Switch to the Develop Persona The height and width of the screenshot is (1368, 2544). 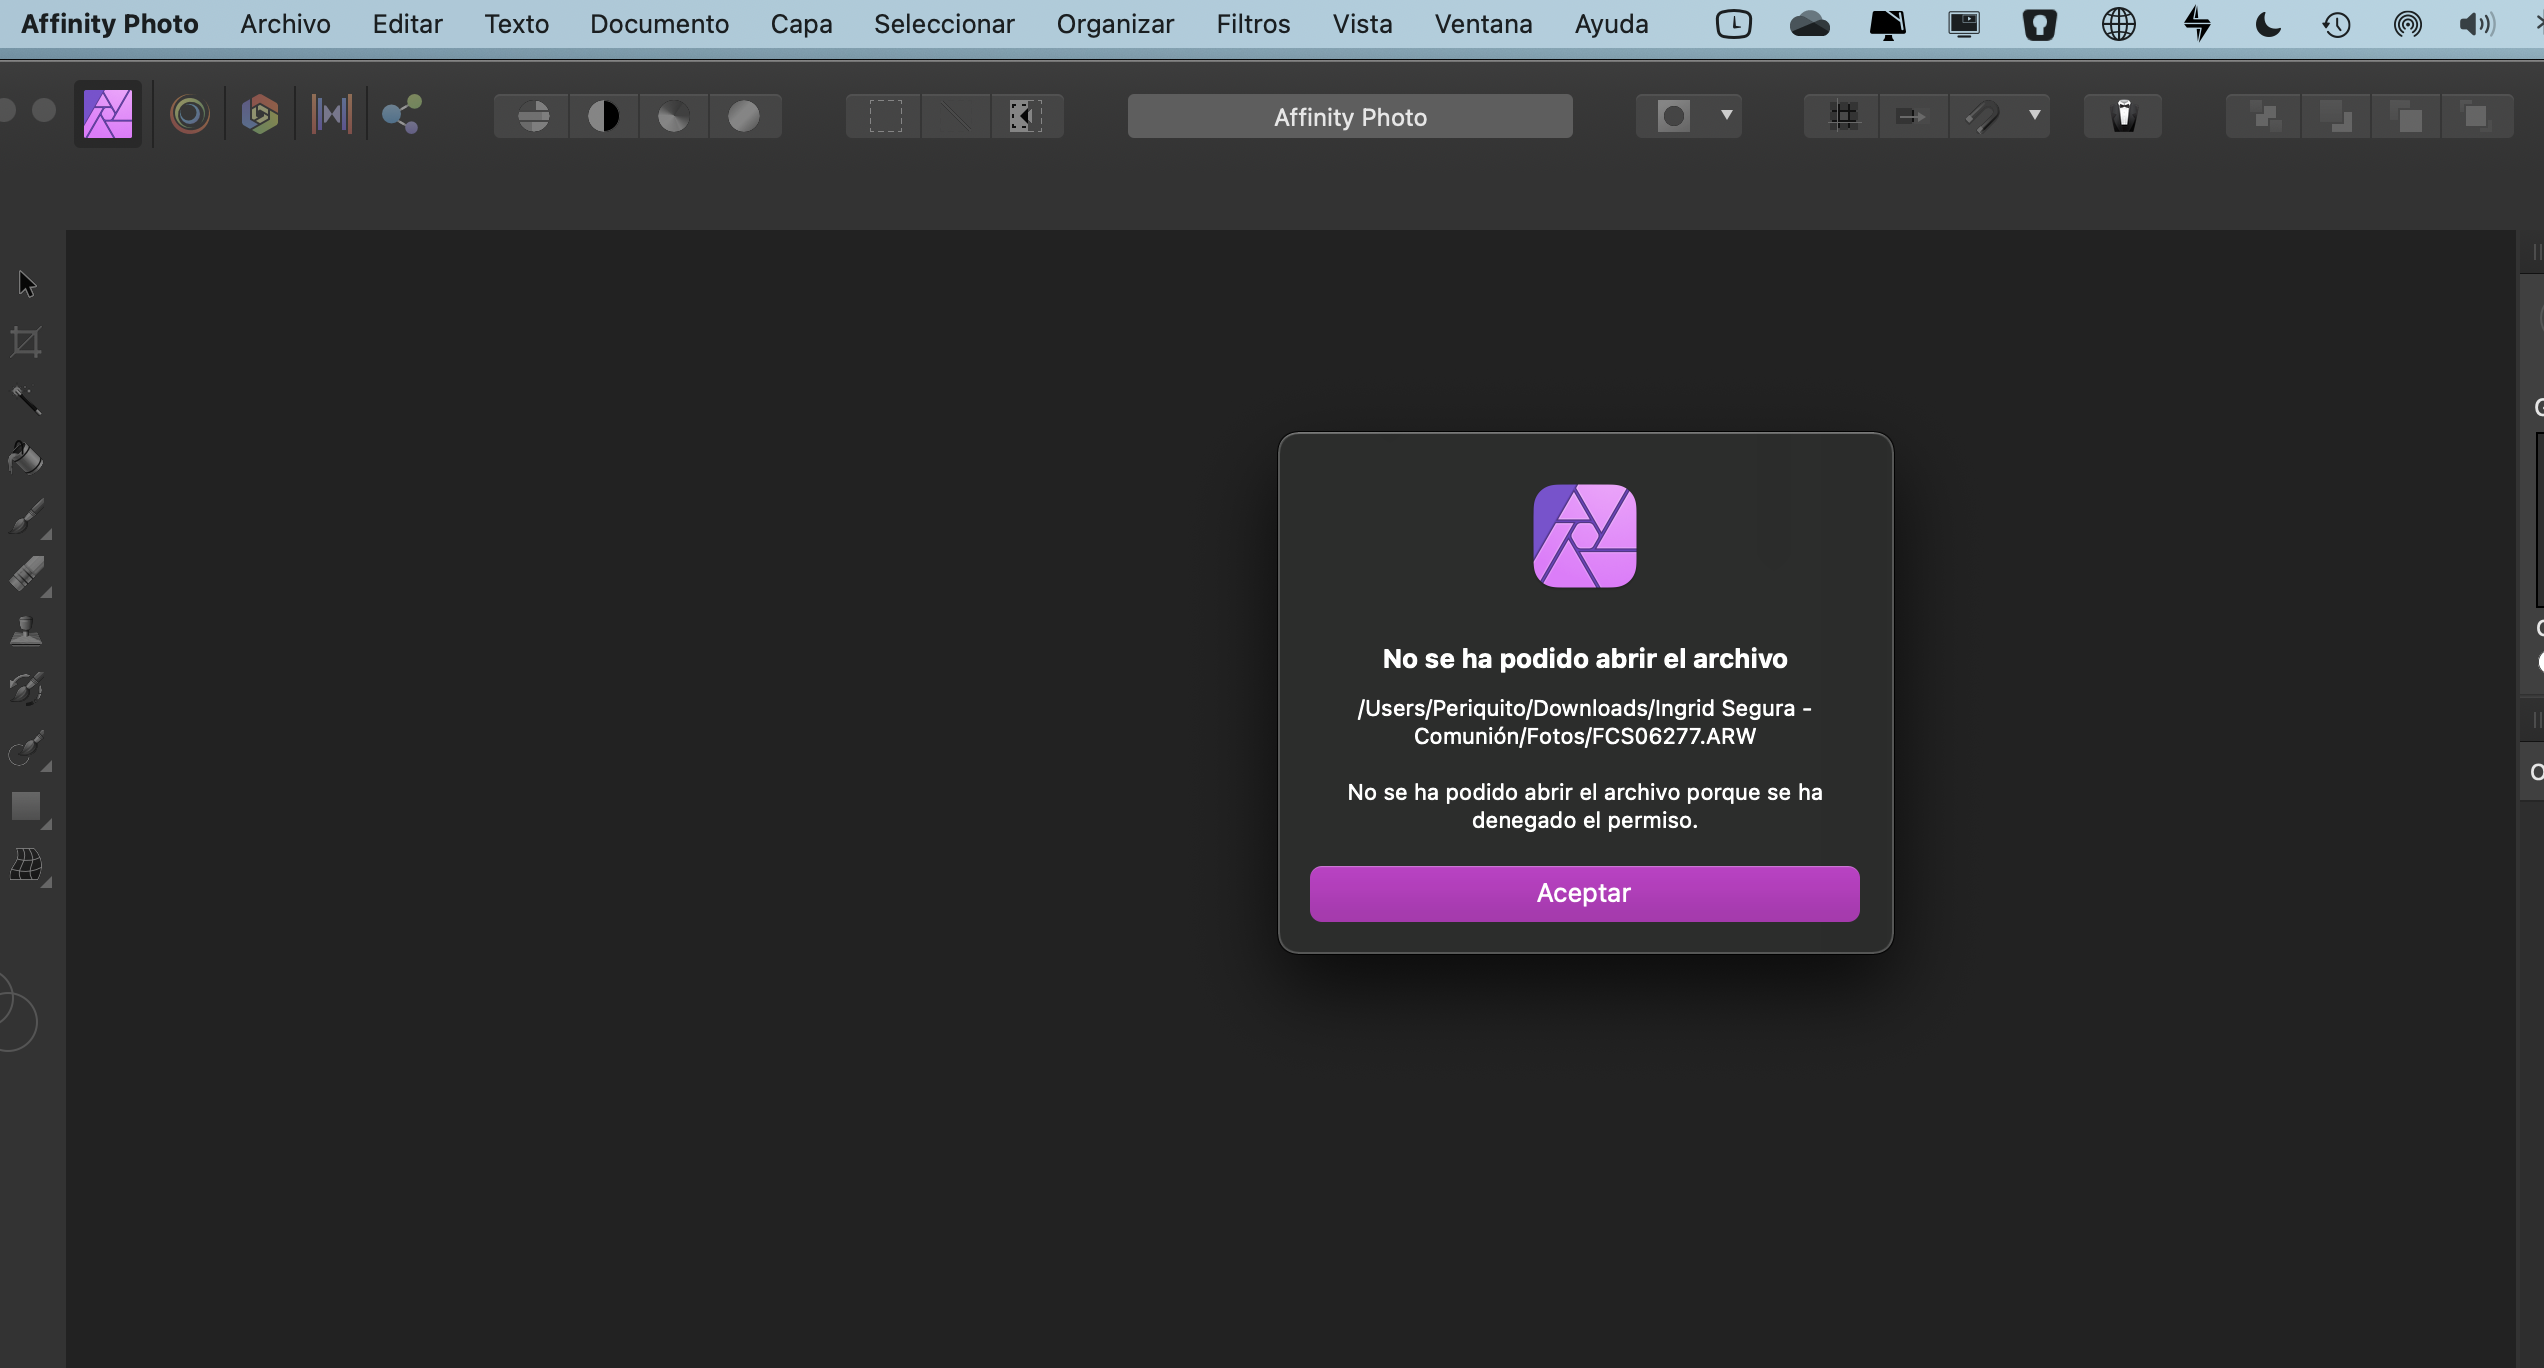(260, 115)
